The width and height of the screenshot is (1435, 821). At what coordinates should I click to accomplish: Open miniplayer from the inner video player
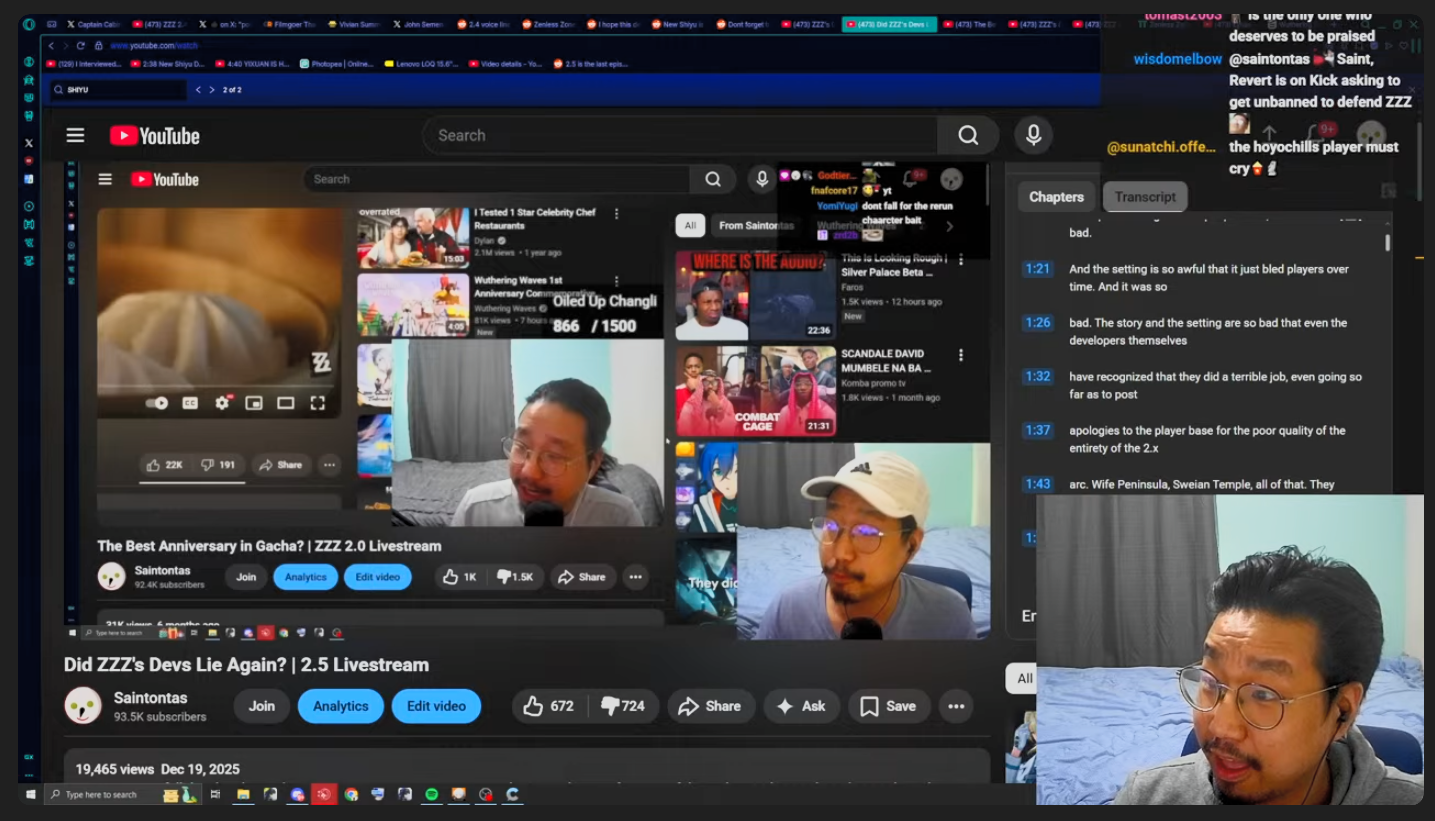pos(254,403)
